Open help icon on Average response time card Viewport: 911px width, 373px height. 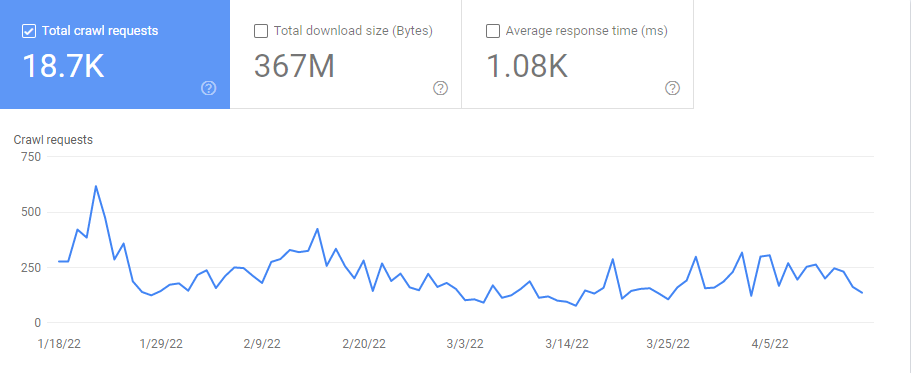[672, 88]
